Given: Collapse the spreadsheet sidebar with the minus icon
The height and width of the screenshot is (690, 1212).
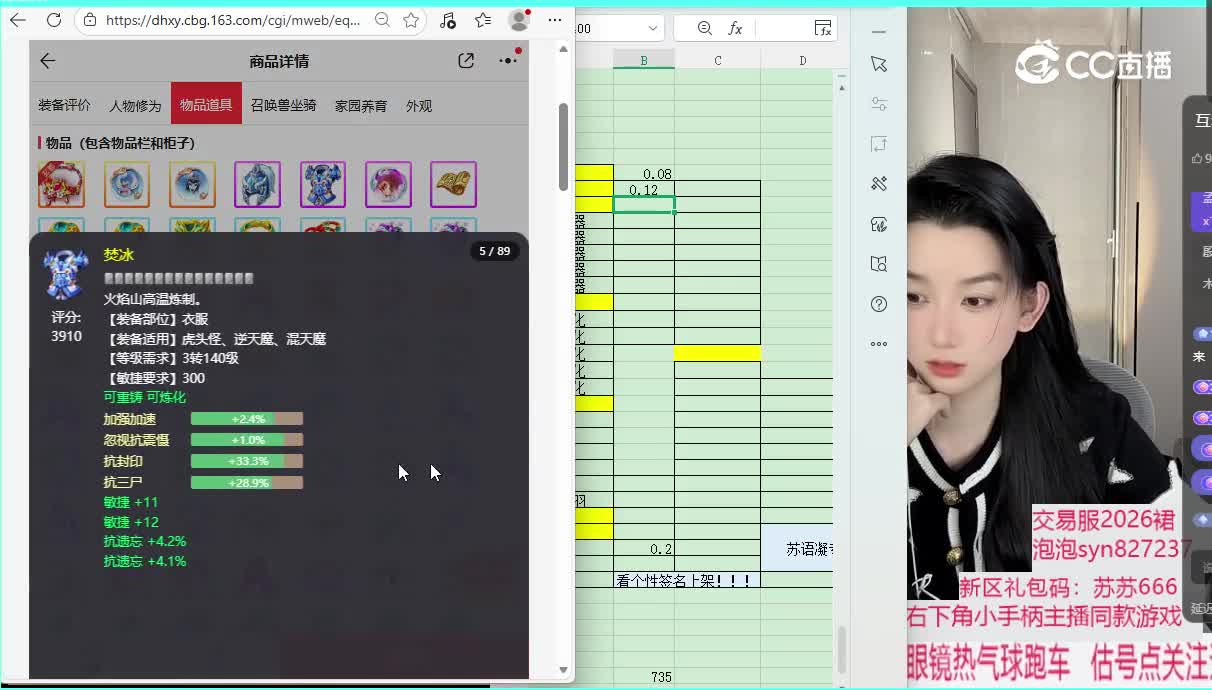Looking at the screenshot, I should point(878,32).
